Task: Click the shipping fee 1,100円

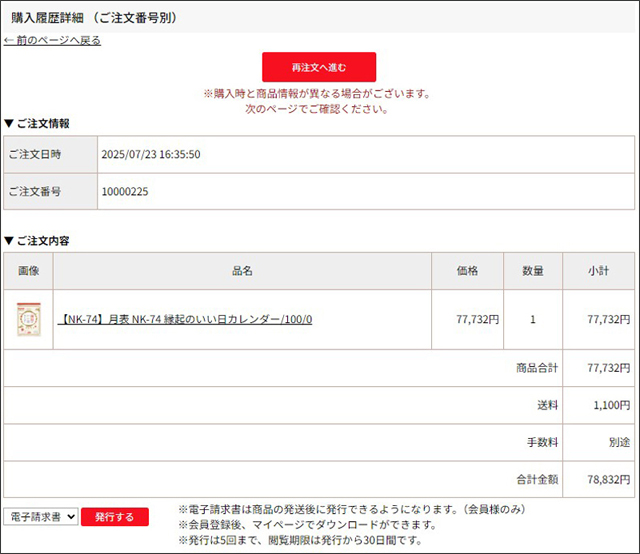Action: 612,405
